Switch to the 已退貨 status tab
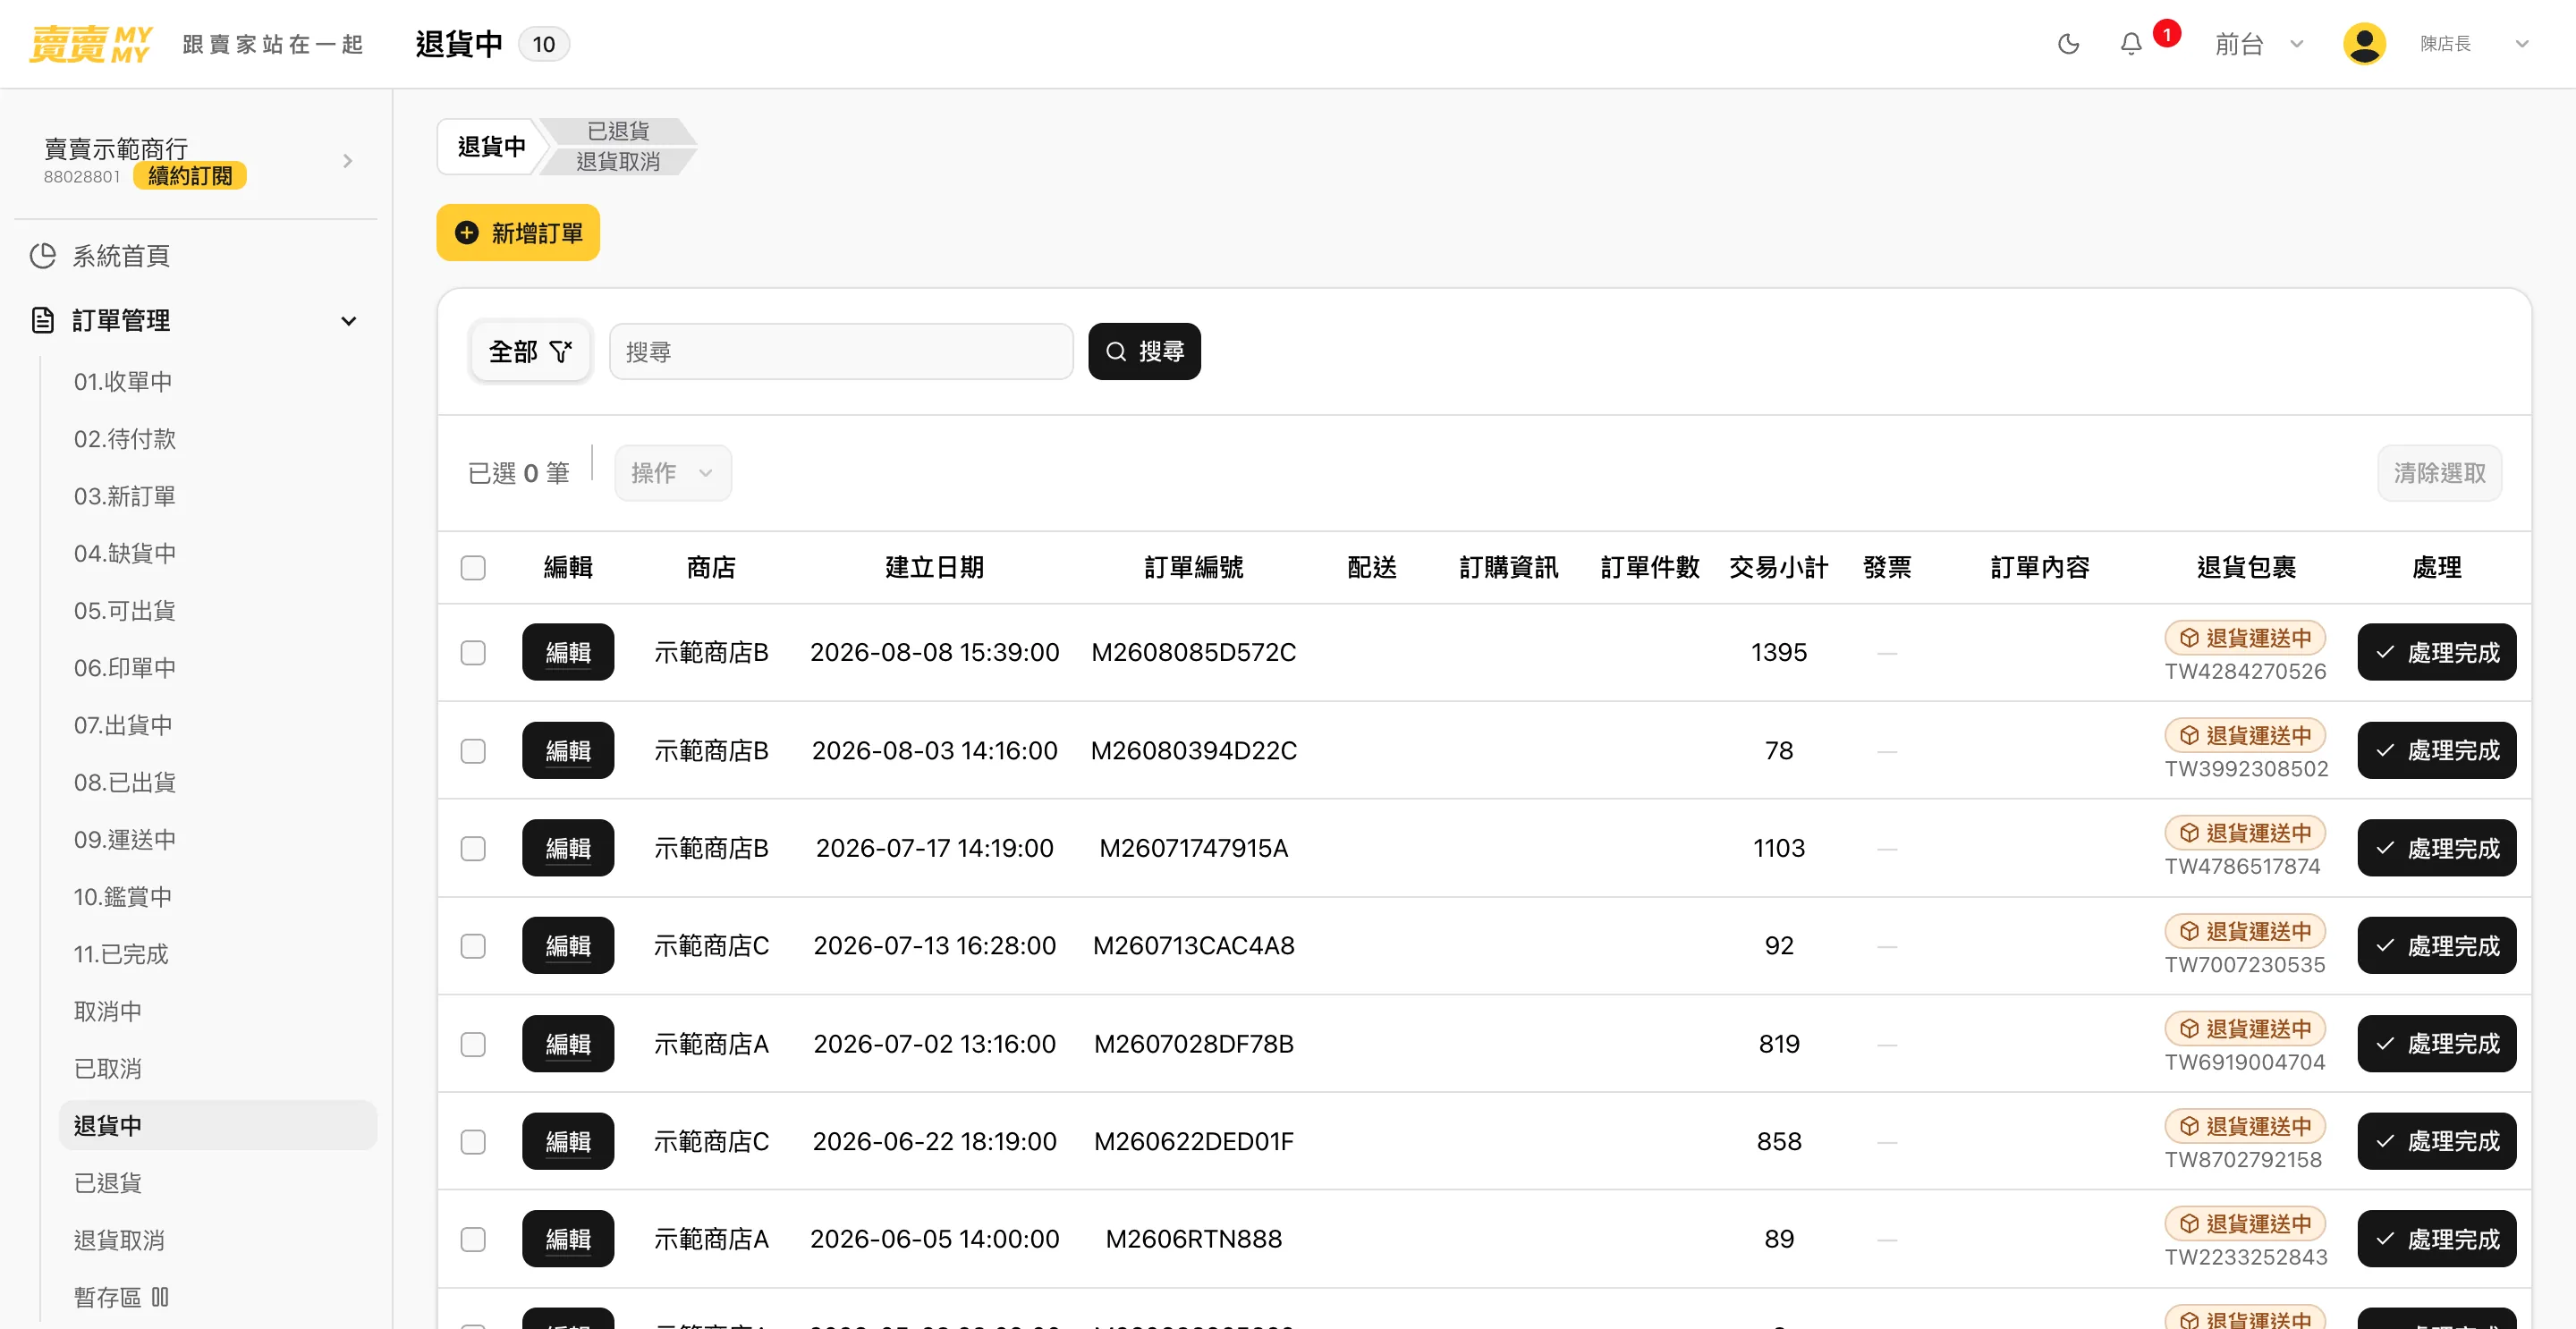 click(617, 131)
